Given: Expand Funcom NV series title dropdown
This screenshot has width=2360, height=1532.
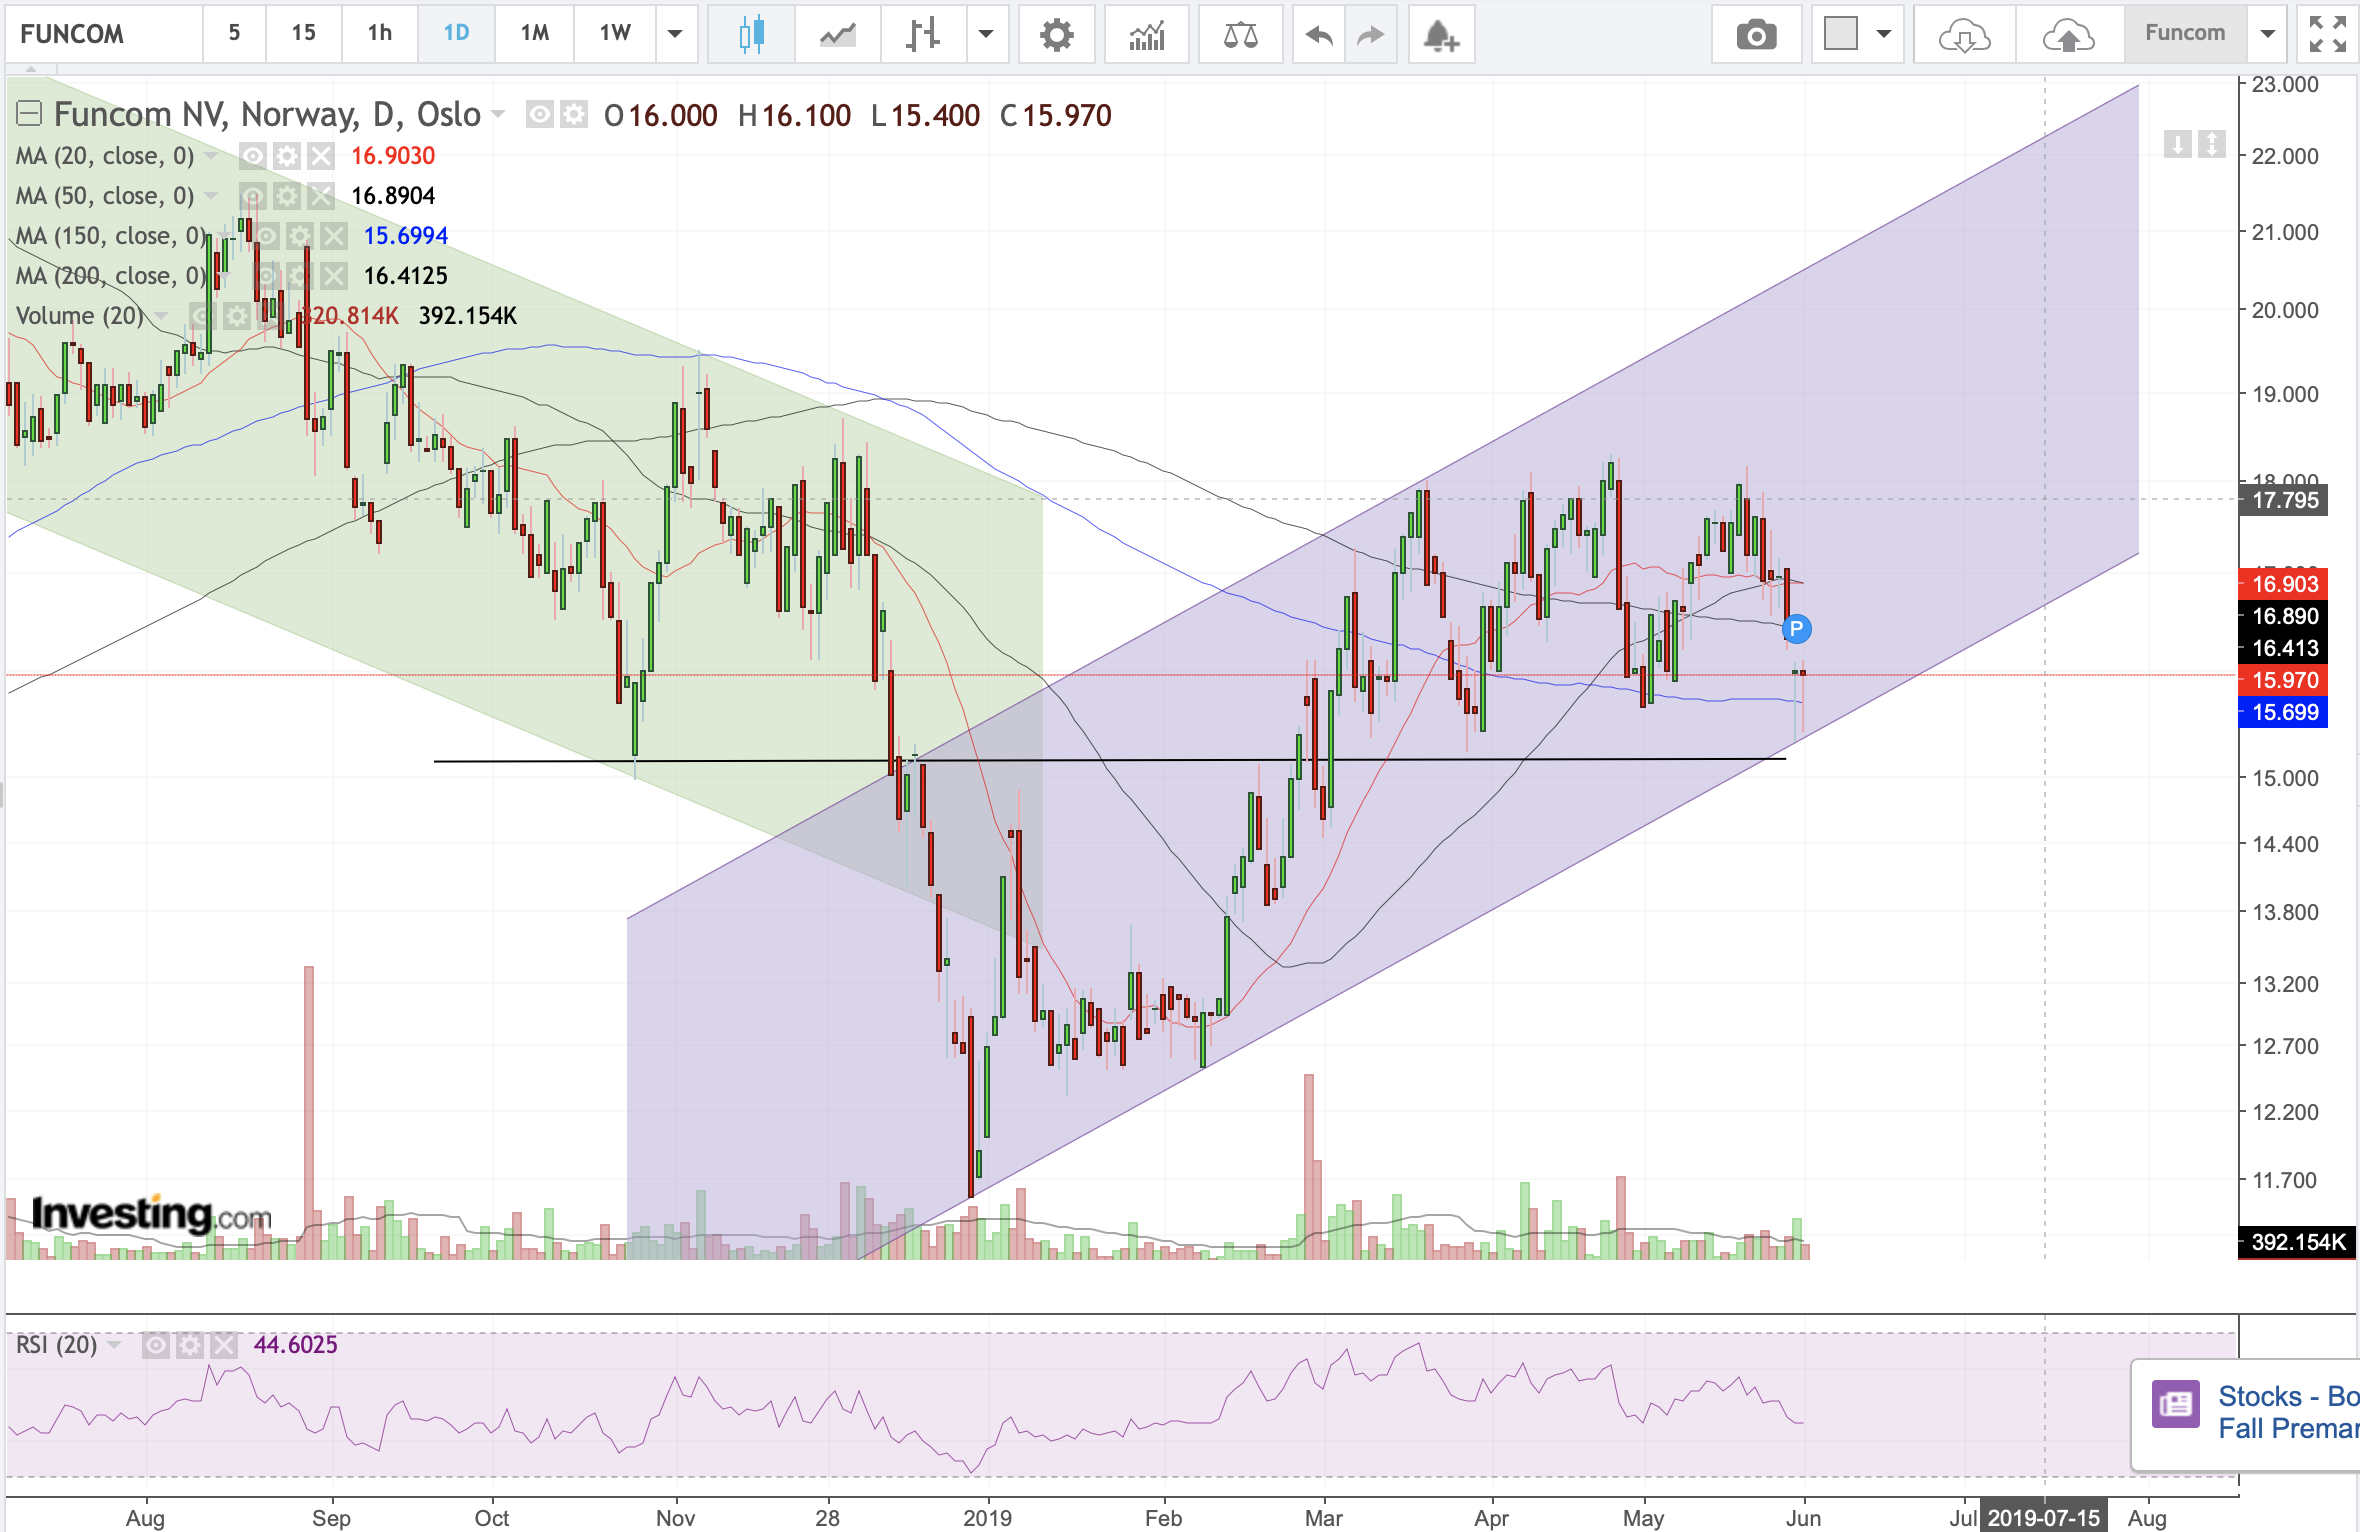Looking at the screenshot, I should [498, 115].
